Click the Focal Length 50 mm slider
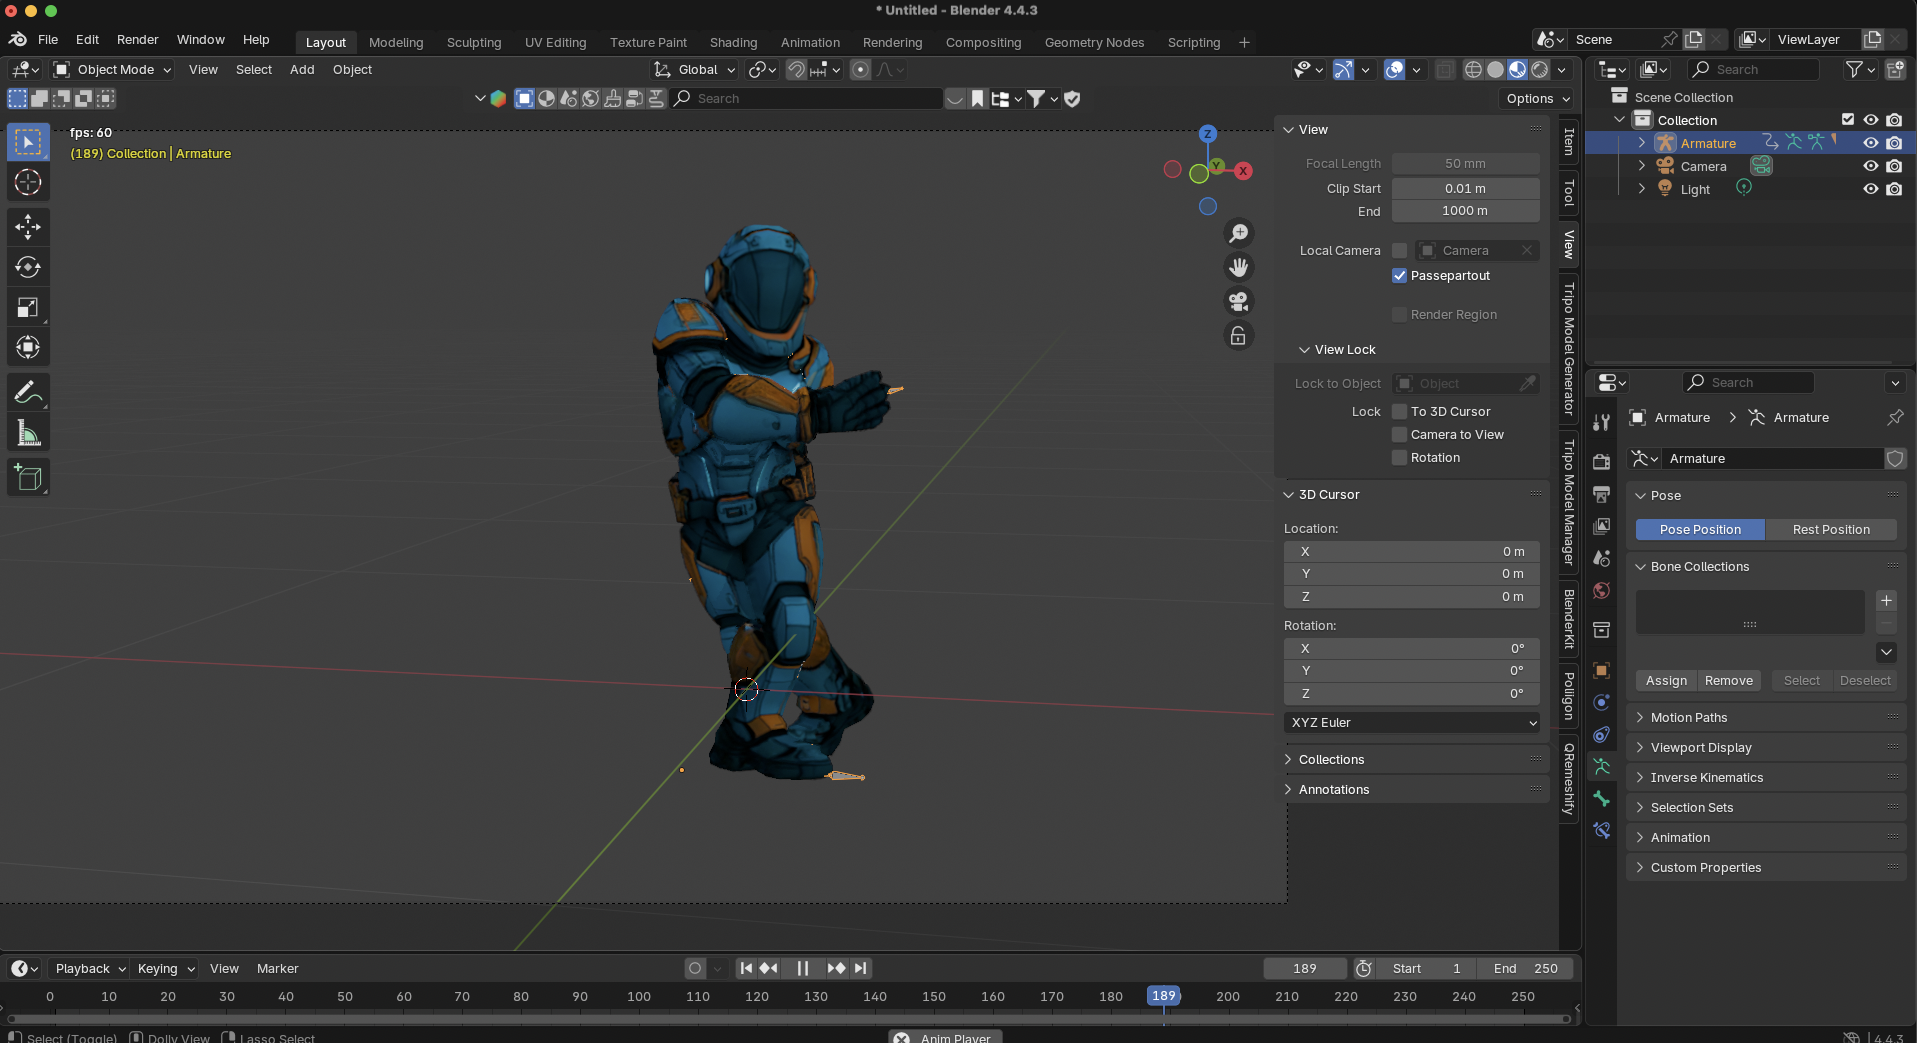Image resolution: width=1917 pixels, height=1043 pixels. pyautogui.click(x=1465, y=164)
